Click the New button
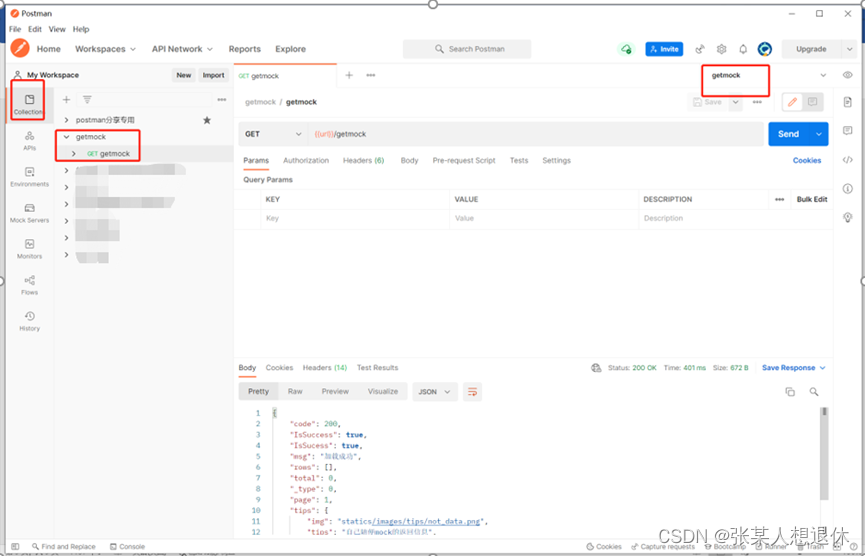Viewport: 865px width, 556px height. coord(184,76)
